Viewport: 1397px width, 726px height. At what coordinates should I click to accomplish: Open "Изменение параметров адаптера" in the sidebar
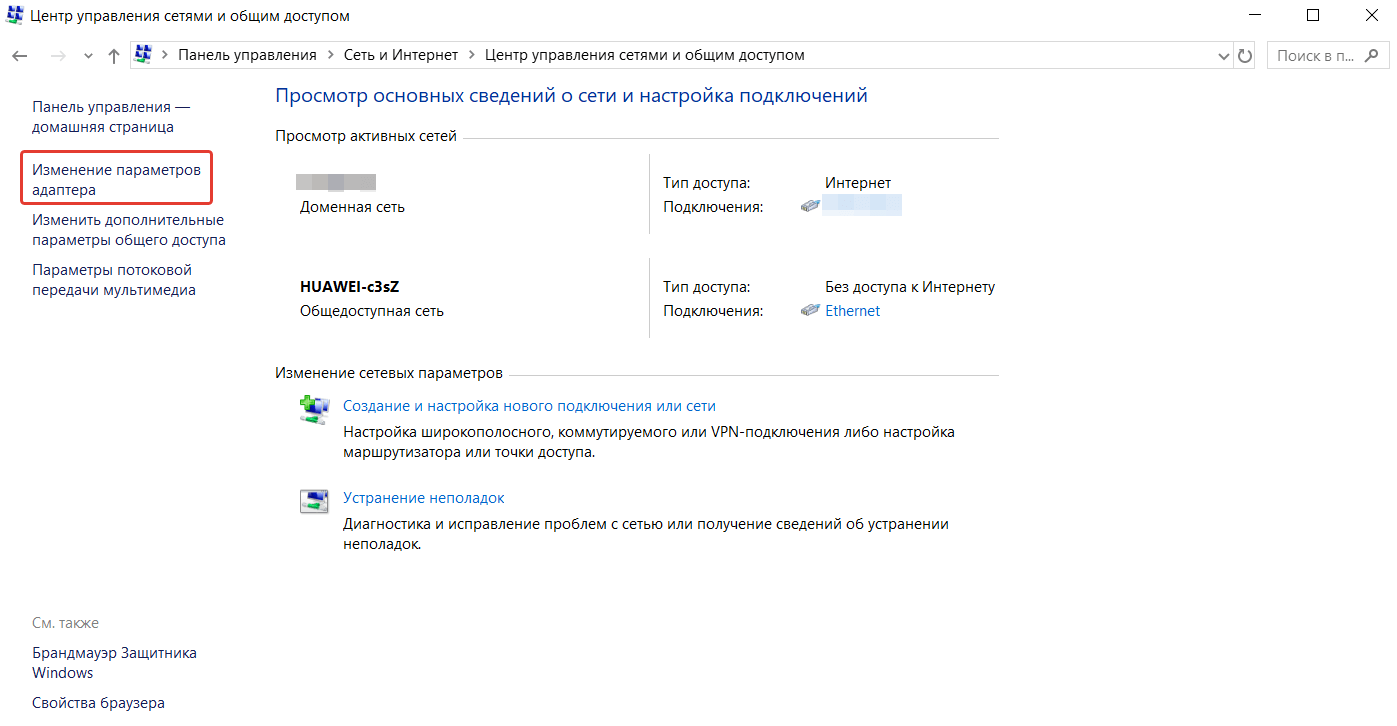(116, 180)
